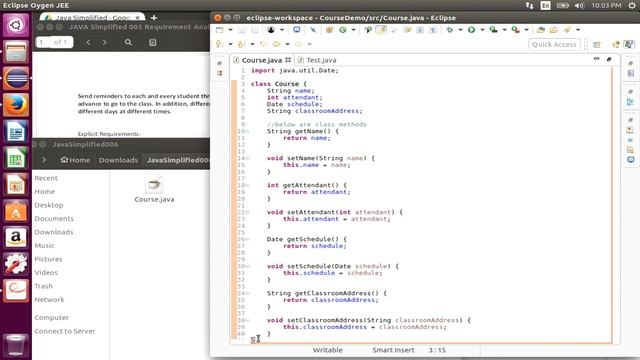This screenshot has width=640, height=360.
Task: Click Downloads breadcrumb in file manager
Action: coord(118,160)
